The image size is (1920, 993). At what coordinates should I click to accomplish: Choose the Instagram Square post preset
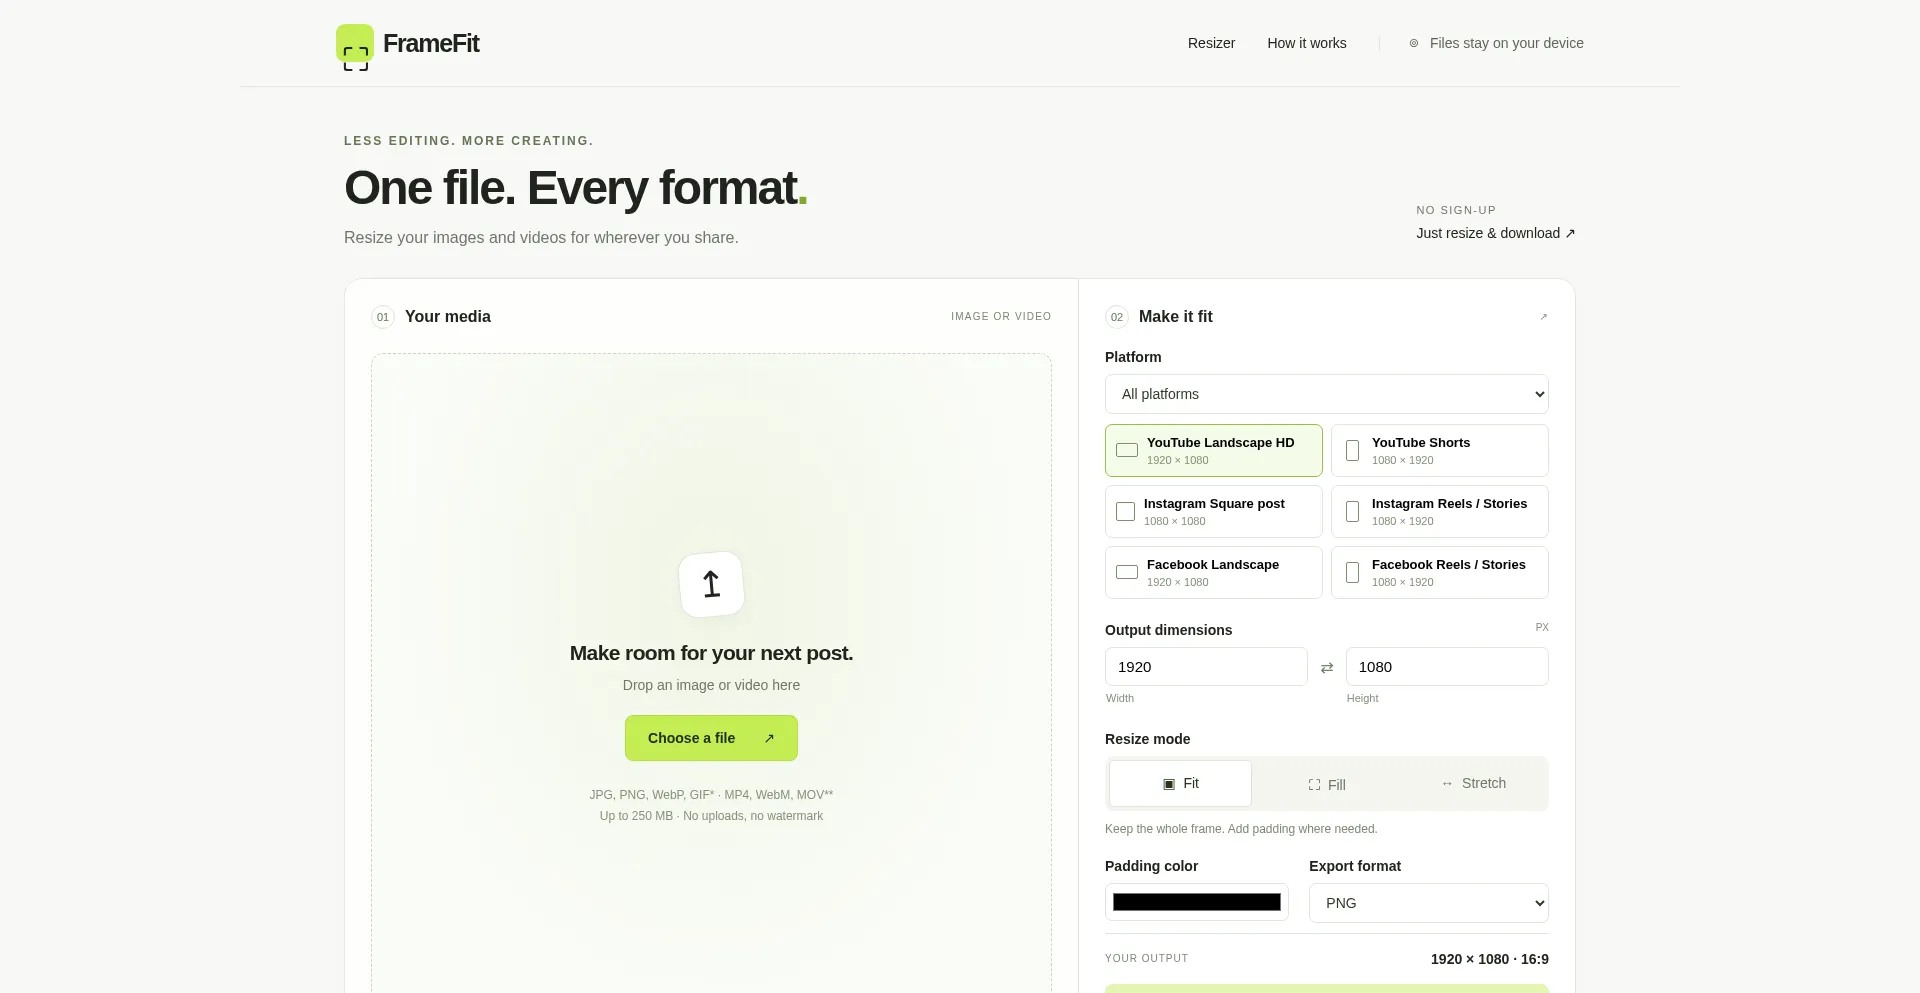[x=1214, y=511]
